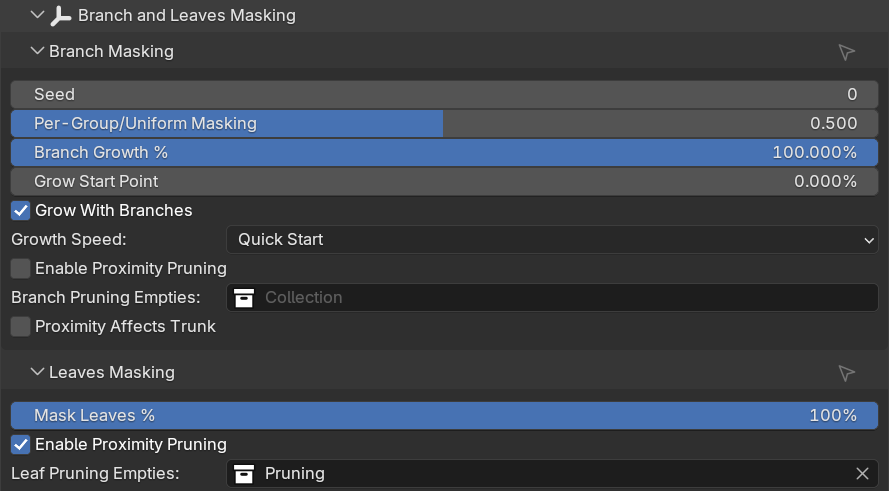Click the Branch Growth % slider

(x=444, y=153)
